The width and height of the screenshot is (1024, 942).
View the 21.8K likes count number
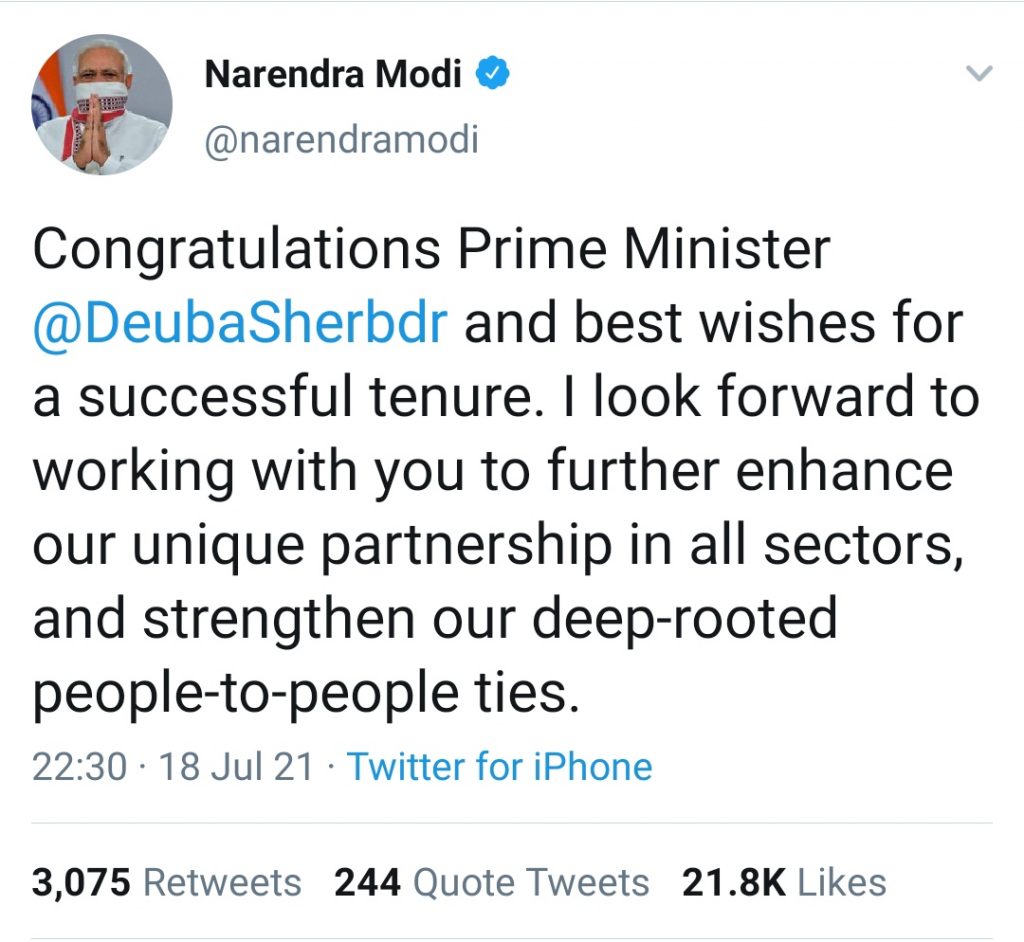(x=734, y=883)
